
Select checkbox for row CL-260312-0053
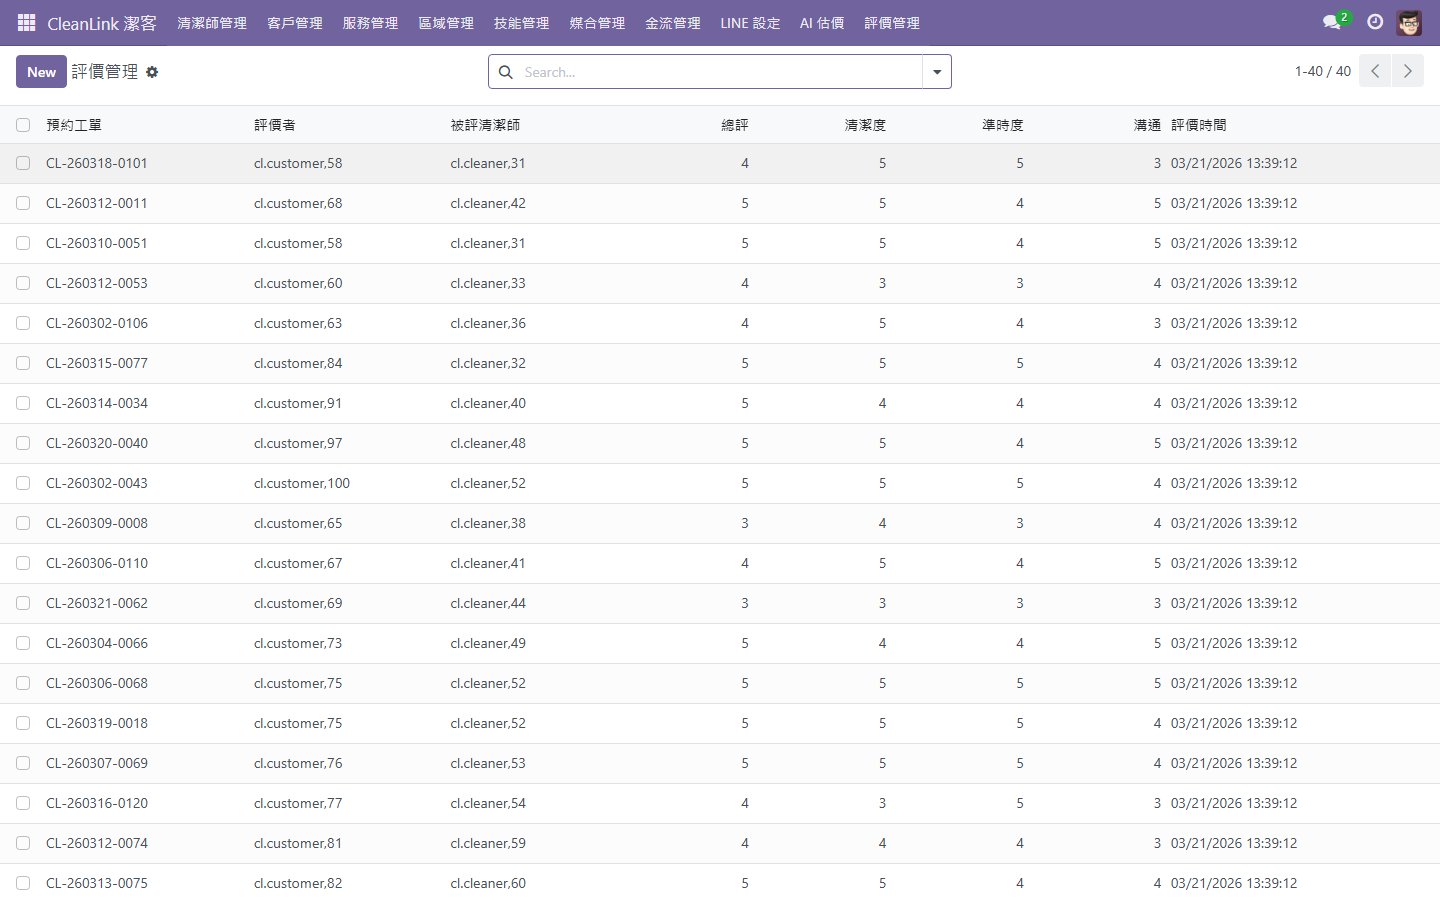[x=23, y=283]
